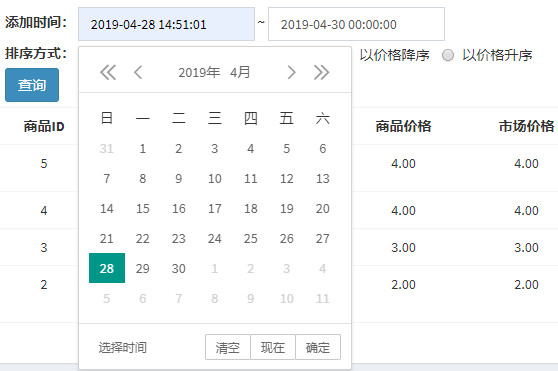Image resolution: width=558 pixels, height=371 pixels.
Task: Pick date 14 in the calendar
Action: tap(107, 208)
